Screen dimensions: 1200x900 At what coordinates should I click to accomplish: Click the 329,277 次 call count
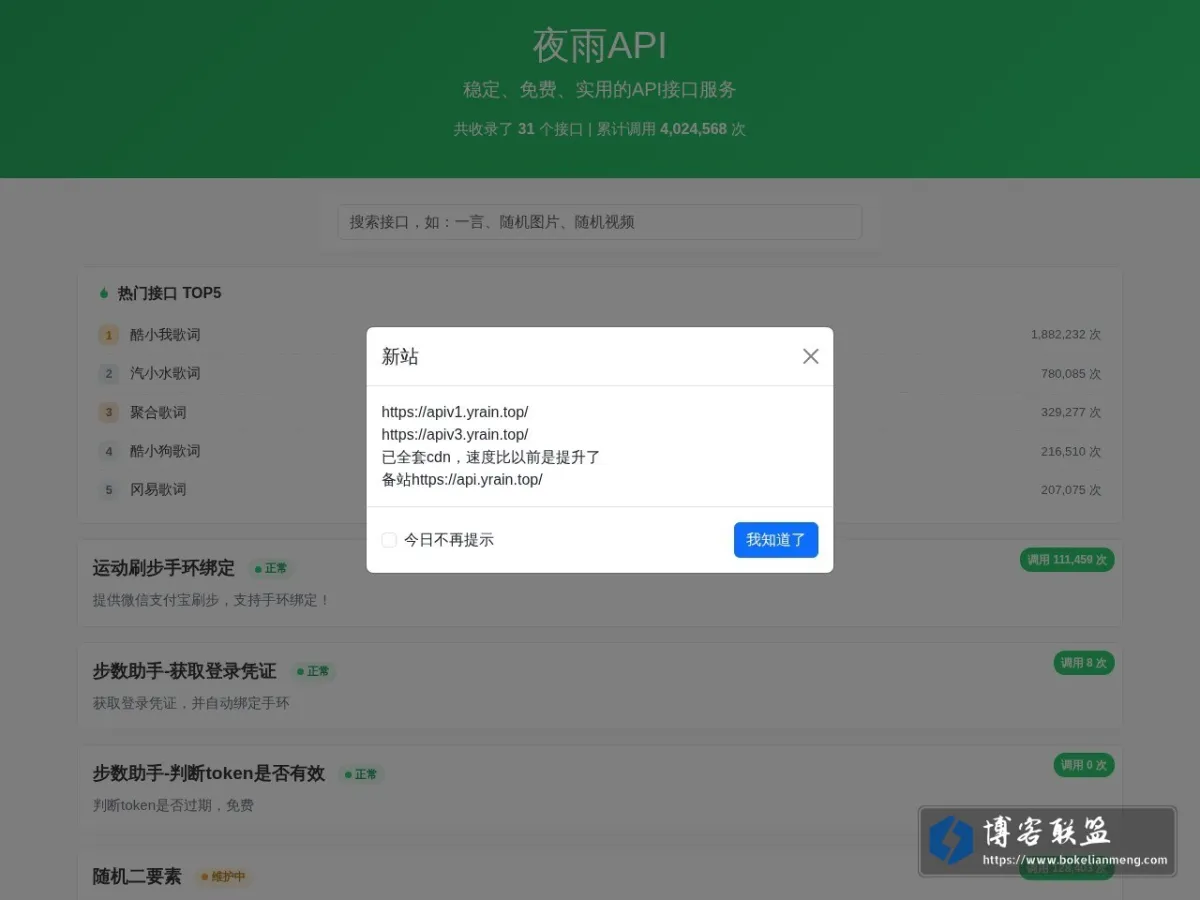(1071, 412)
